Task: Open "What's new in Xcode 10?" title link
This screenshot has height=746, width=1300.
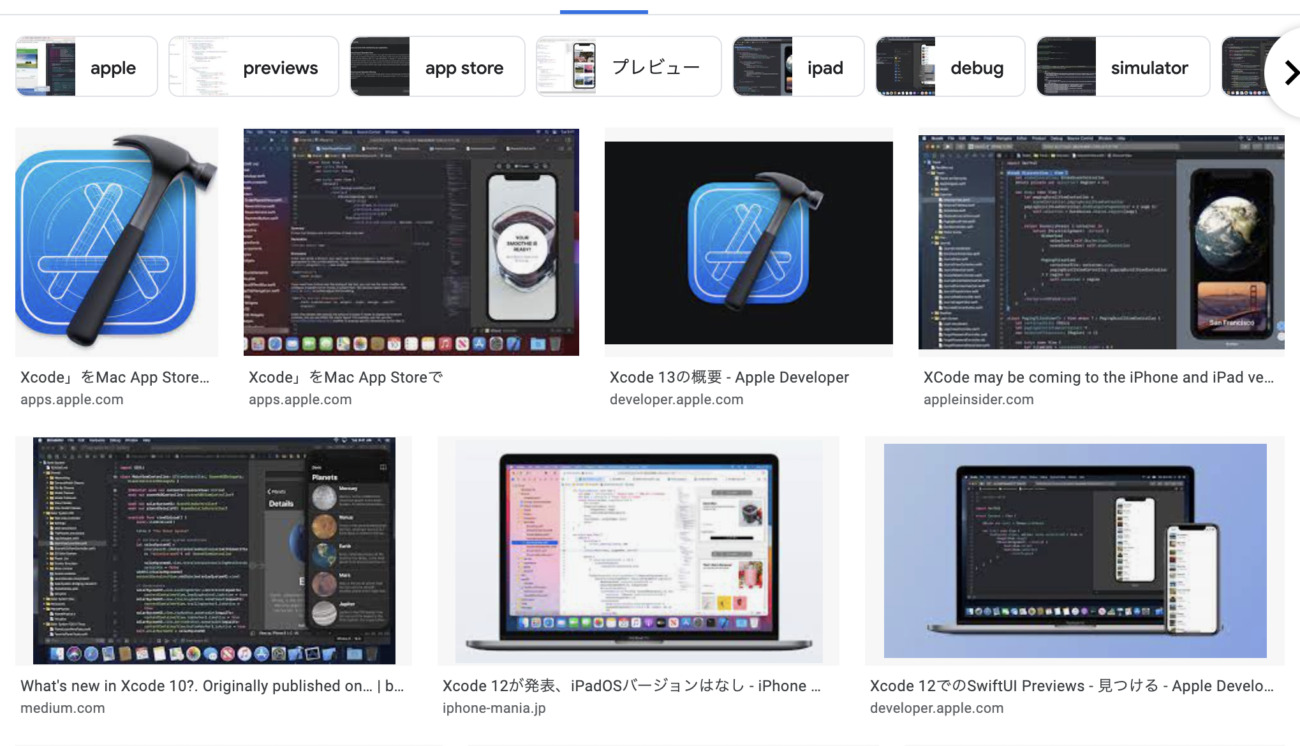Action: 212,686
